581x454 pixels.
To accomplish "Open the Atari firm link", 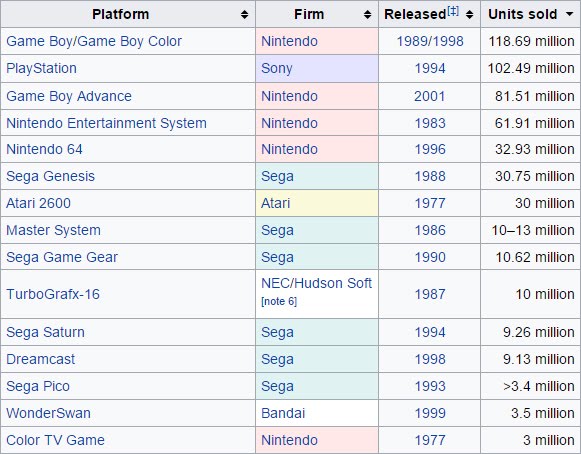I will pyautogui.click(x=276, y=203).
